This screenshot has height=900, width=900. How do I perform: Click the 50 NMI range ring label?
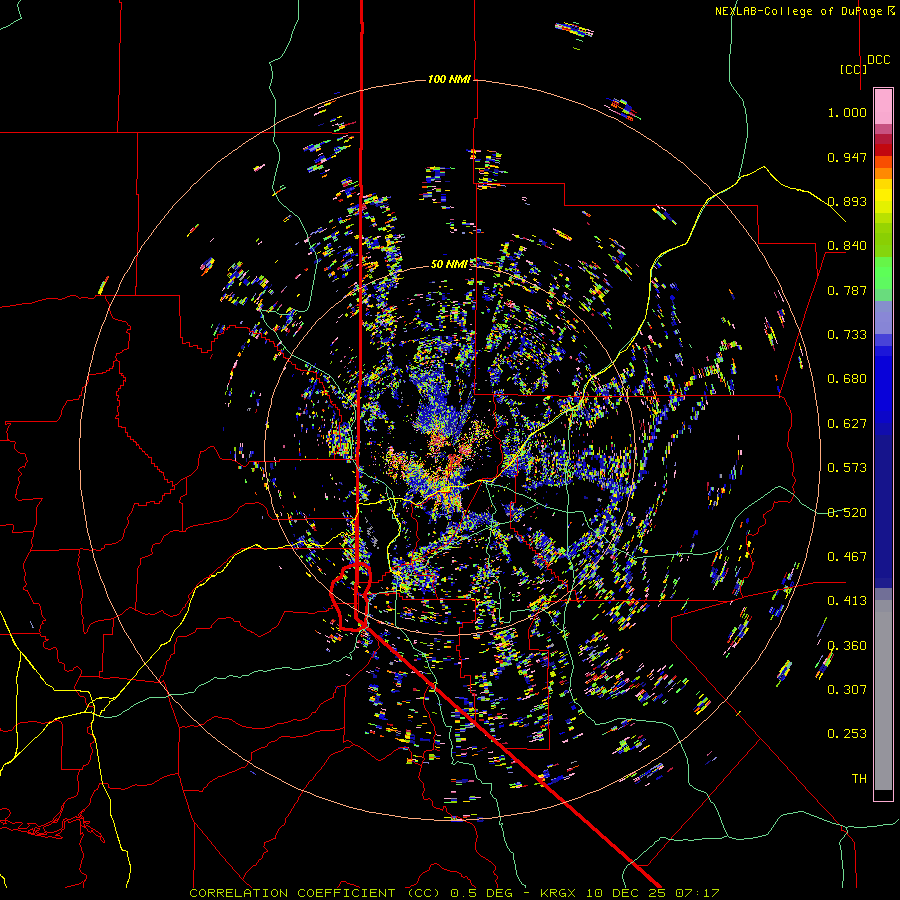coord(449,264)
